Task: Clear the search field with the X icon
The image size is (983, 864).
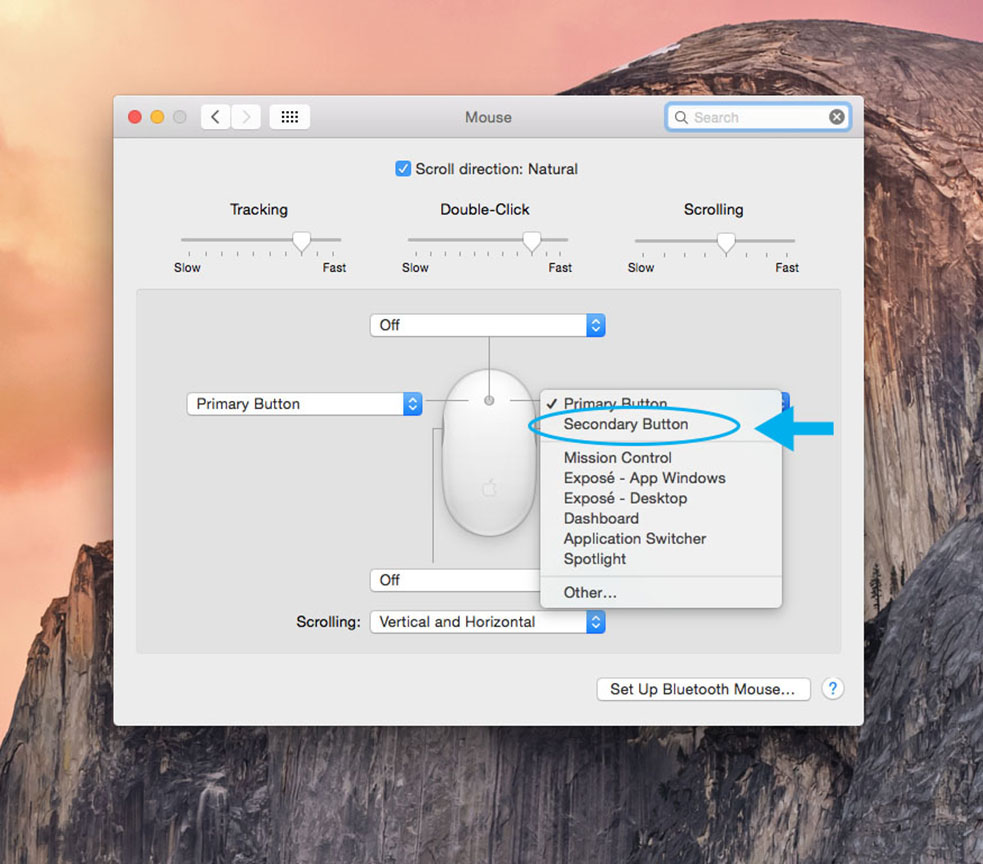Action: pos(837,117)
